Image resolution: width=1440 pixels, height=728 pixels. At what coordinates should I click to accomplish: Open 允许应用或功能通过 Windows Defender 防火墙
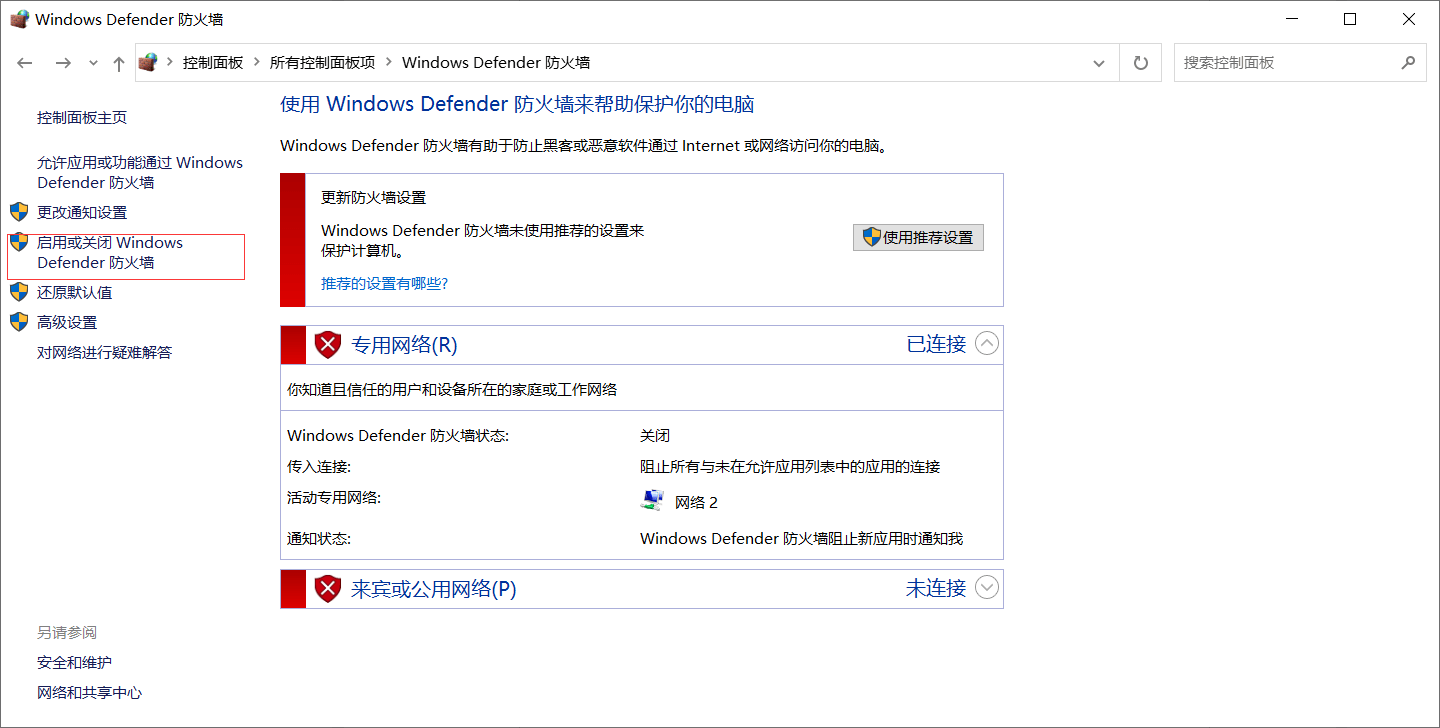[x=140, y=172]
